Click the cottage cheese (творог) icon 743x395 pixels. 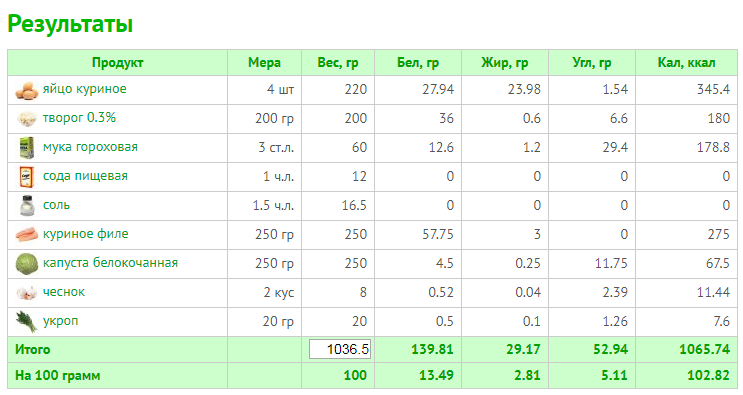[x=27, y=118]
